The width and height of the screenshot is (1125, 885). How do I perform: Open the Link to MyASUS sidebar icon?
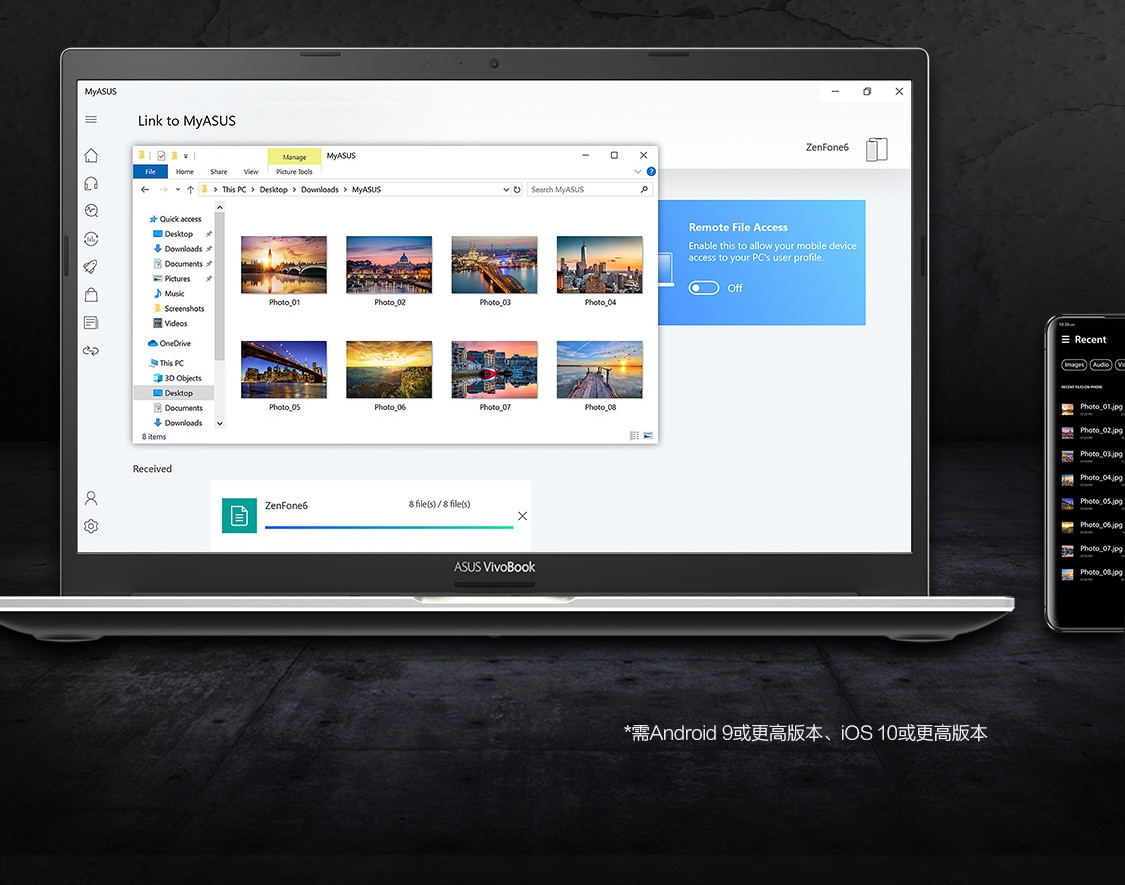click(91, 351)
